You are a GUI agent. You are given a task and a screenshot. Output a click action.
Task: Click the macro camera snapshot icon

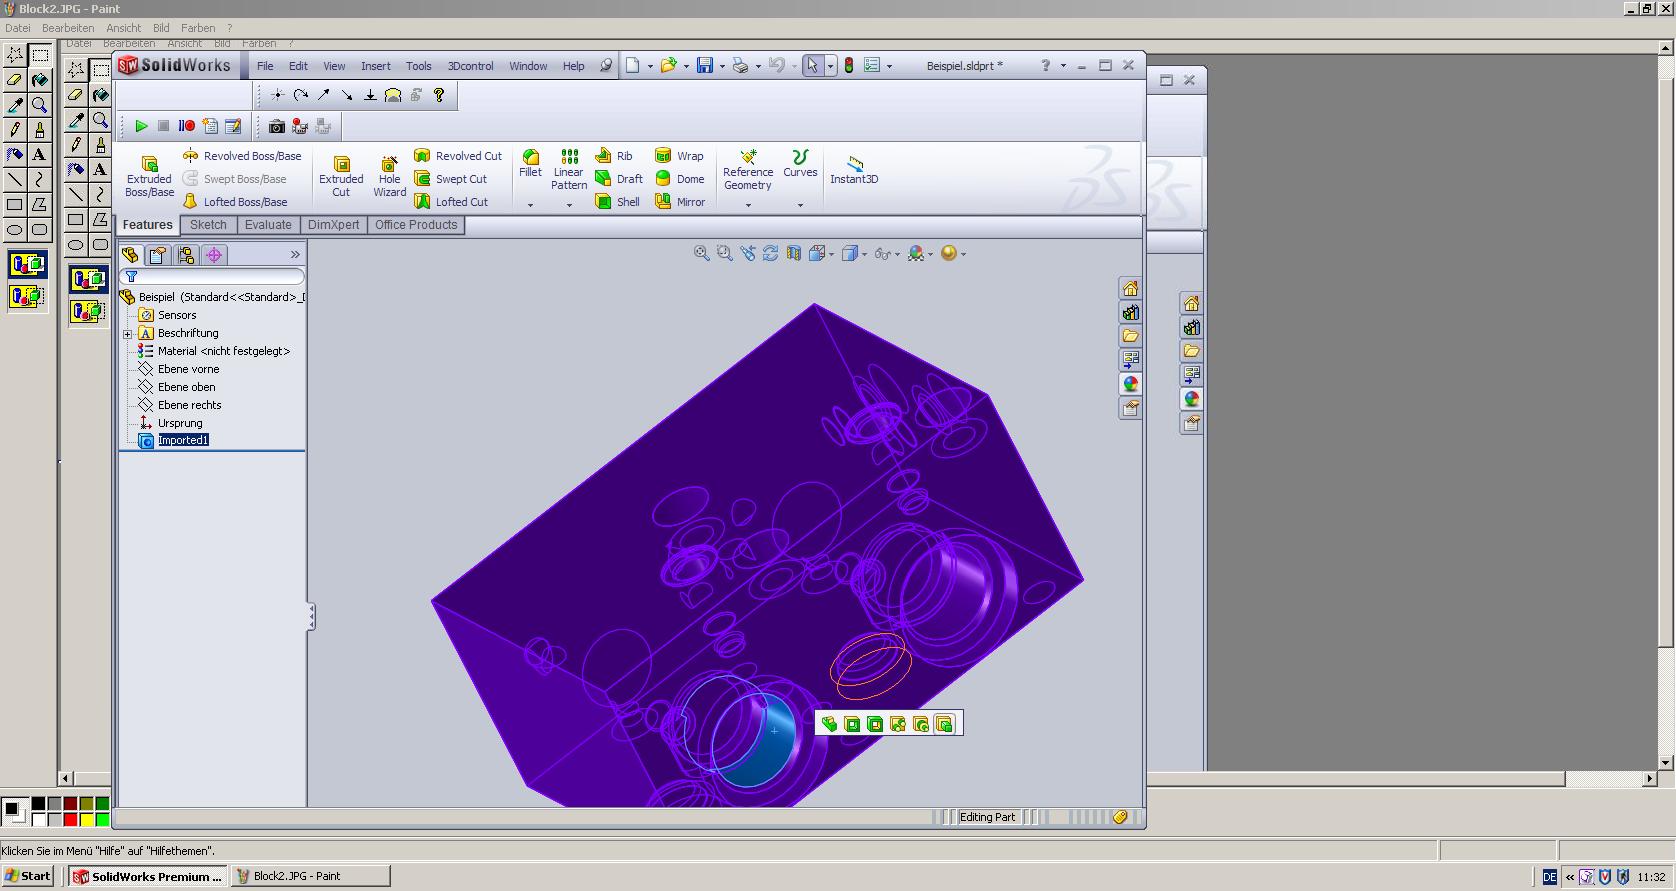pos(277,127)
